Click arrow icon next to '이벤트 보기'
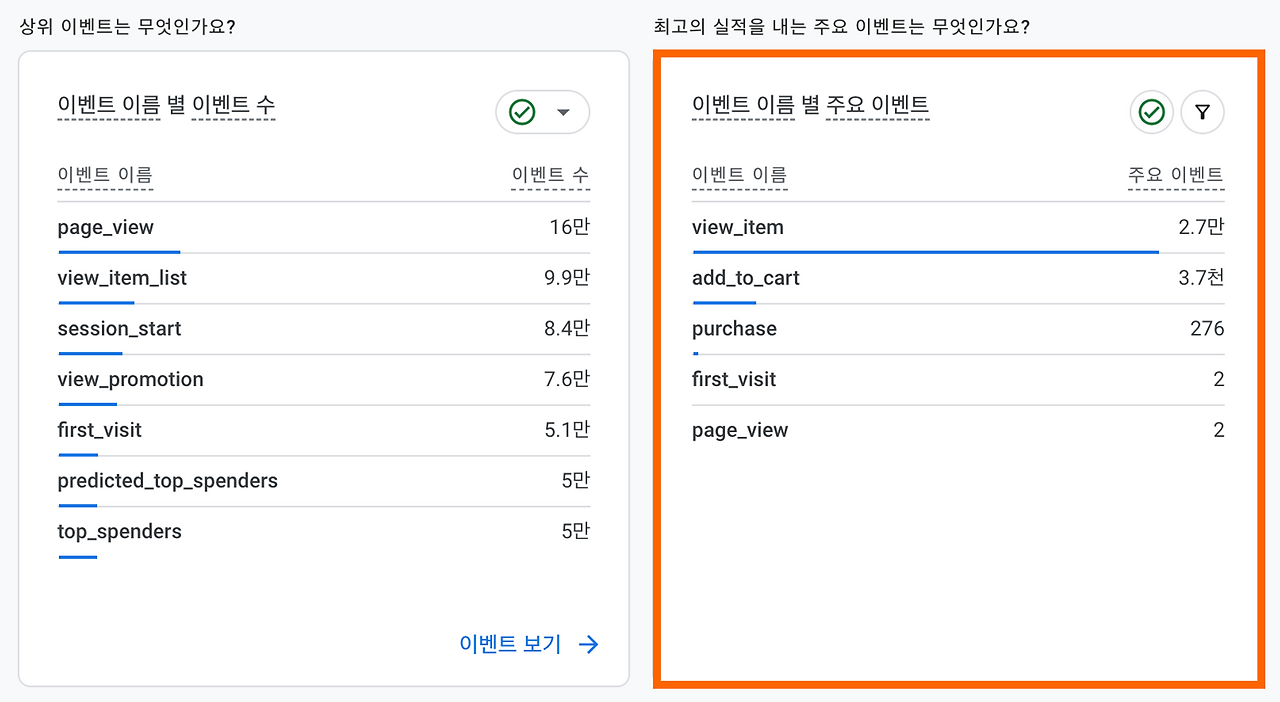Image resolution: width=1280 pixels, height=702 pixels. [589, 644]
